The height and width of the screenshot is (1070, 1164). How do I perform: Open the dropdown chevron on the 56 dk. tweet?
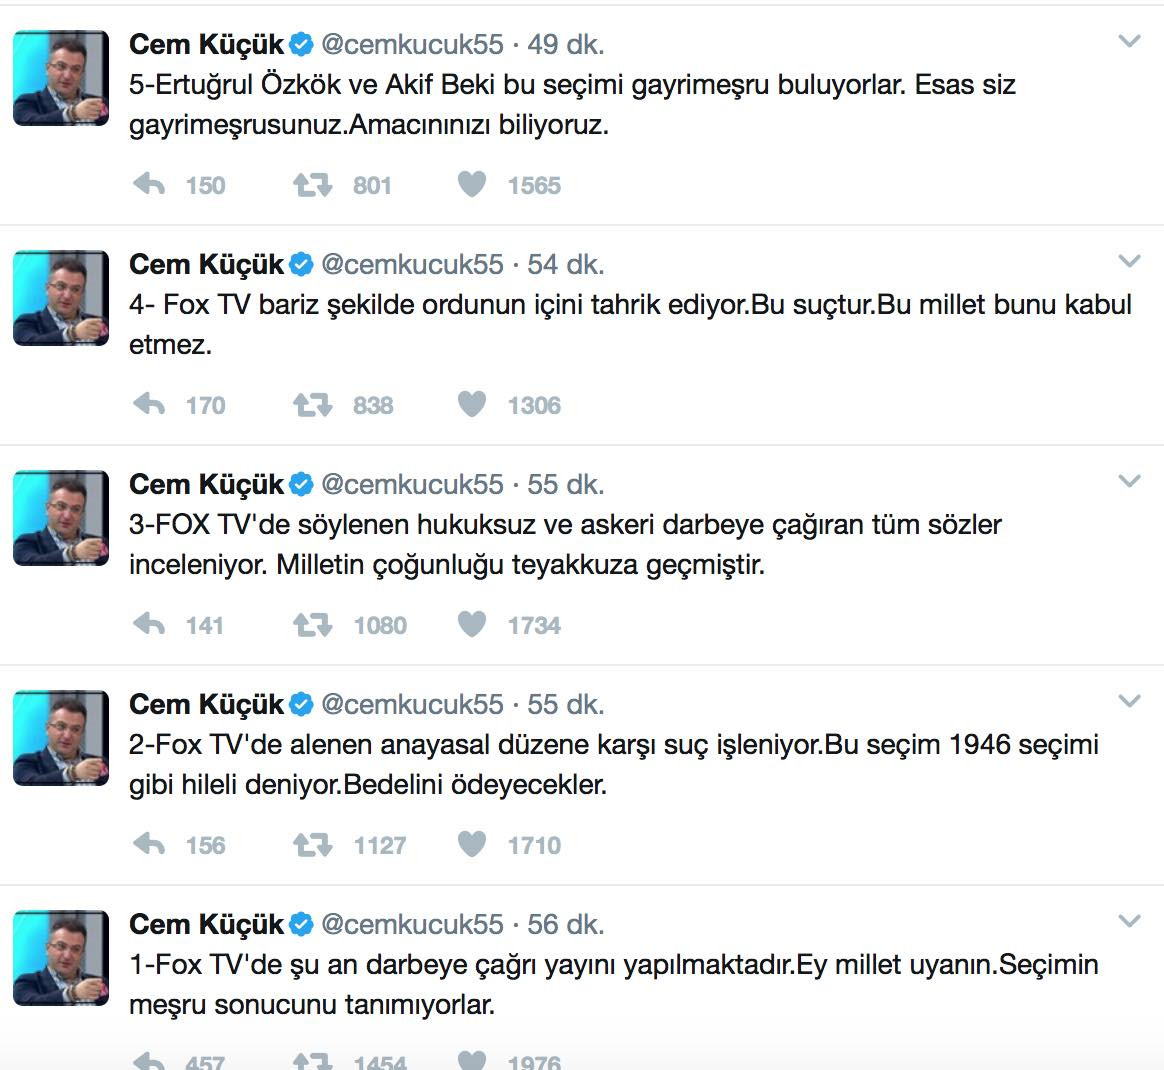point(1129,922)
